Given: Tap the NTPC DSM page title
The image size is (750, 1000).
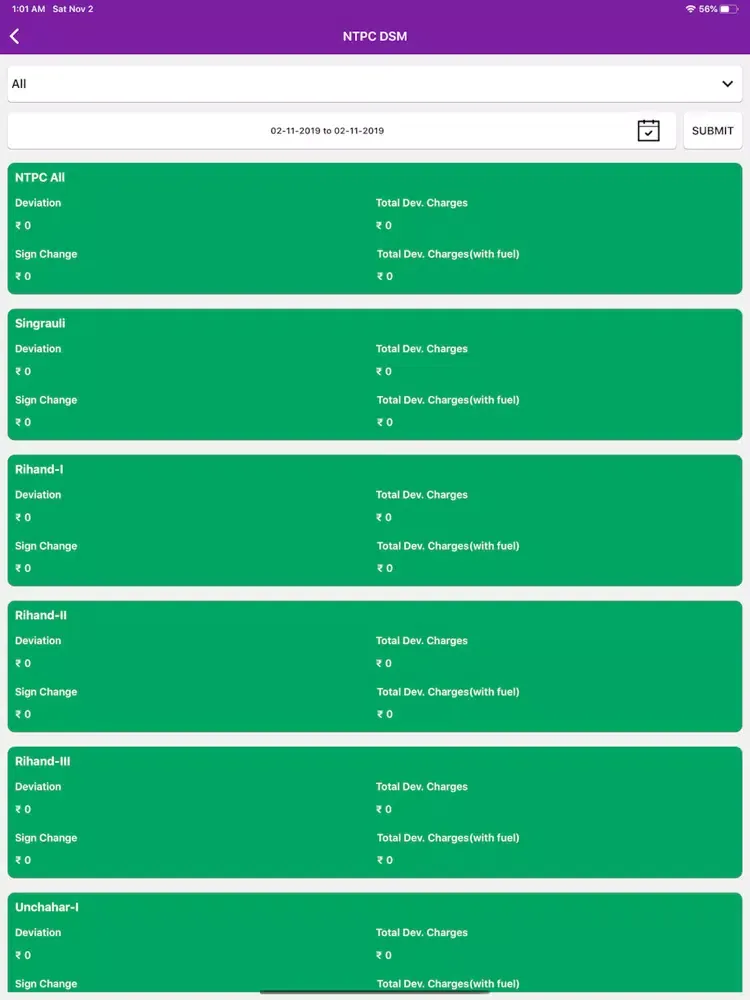Looking at the screenshot, I should tap(375, 36).
